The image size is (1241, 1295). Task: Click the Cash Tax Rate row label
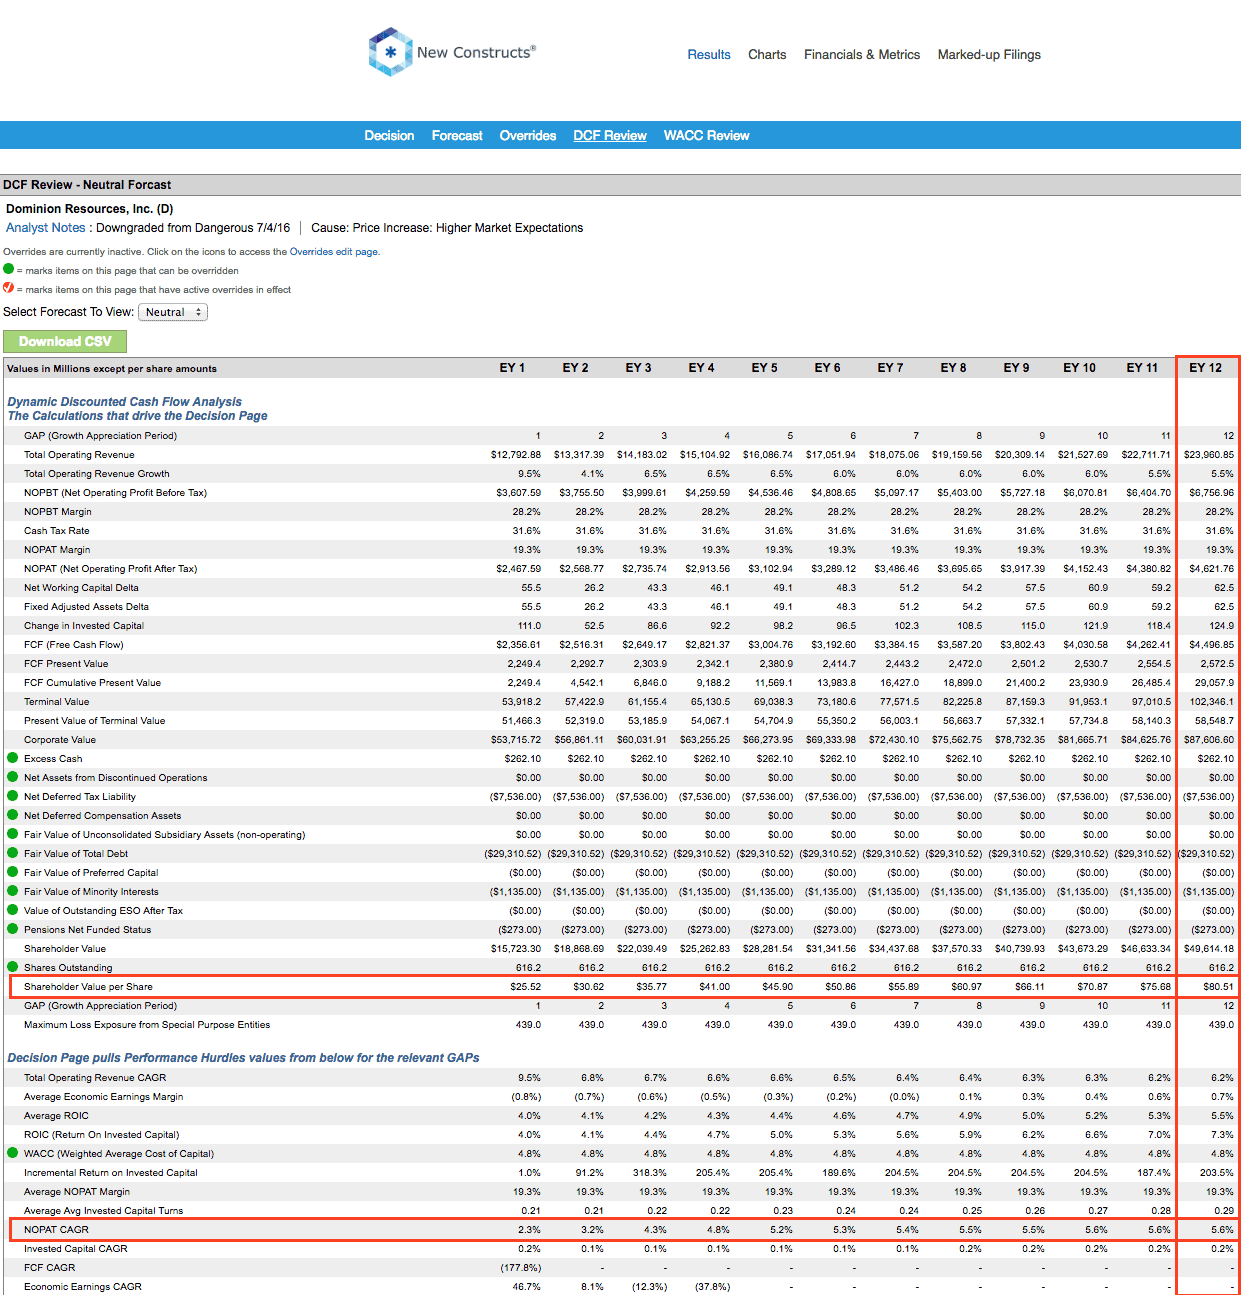[x=57, y=531]
